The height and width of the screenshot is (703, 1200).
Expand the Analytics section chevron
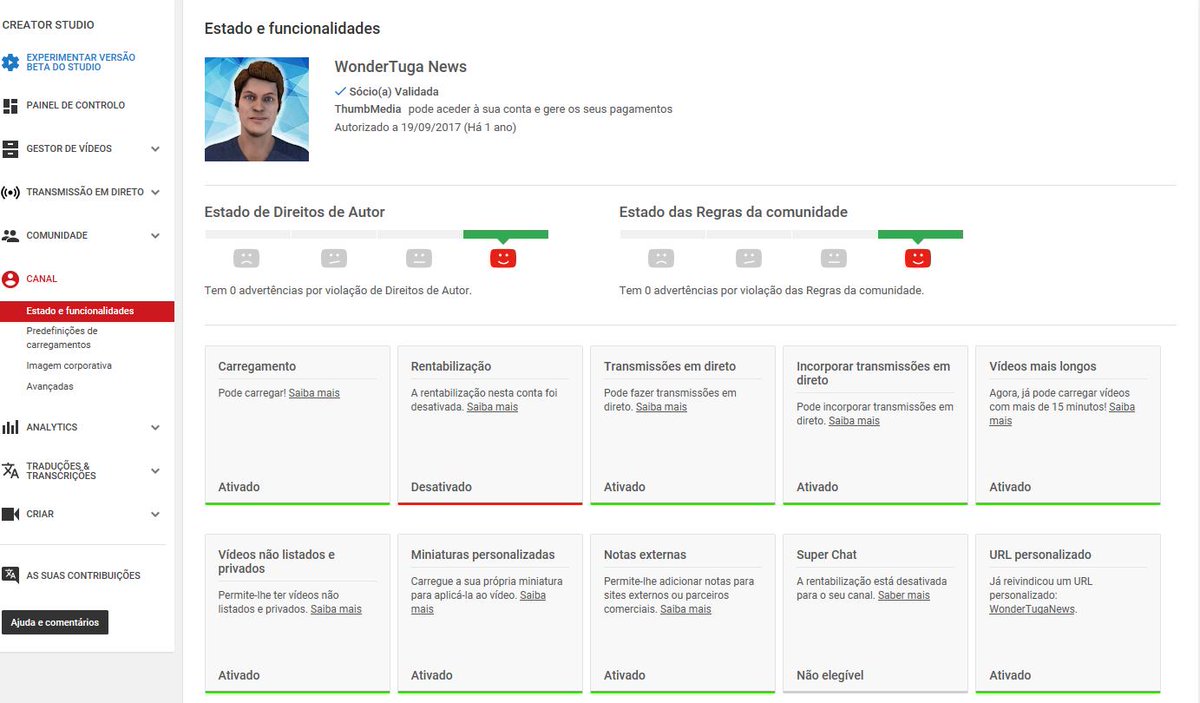coord(155,427)
